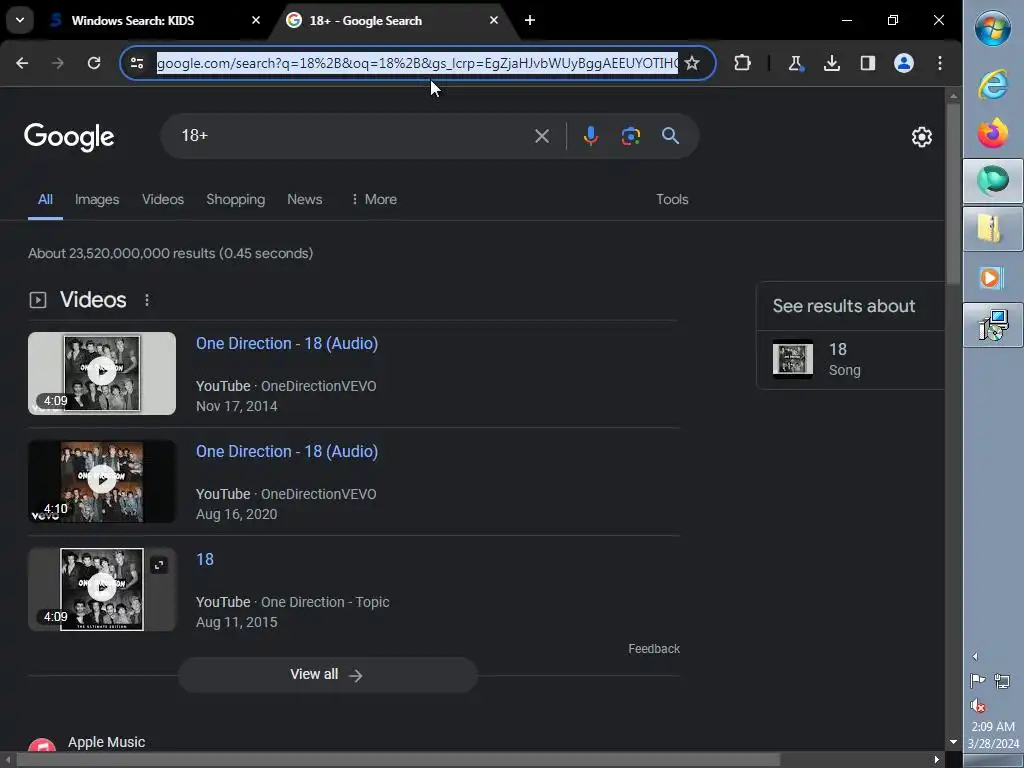
Task: Click the vertical page scrollbar
Action: point(953,193)
